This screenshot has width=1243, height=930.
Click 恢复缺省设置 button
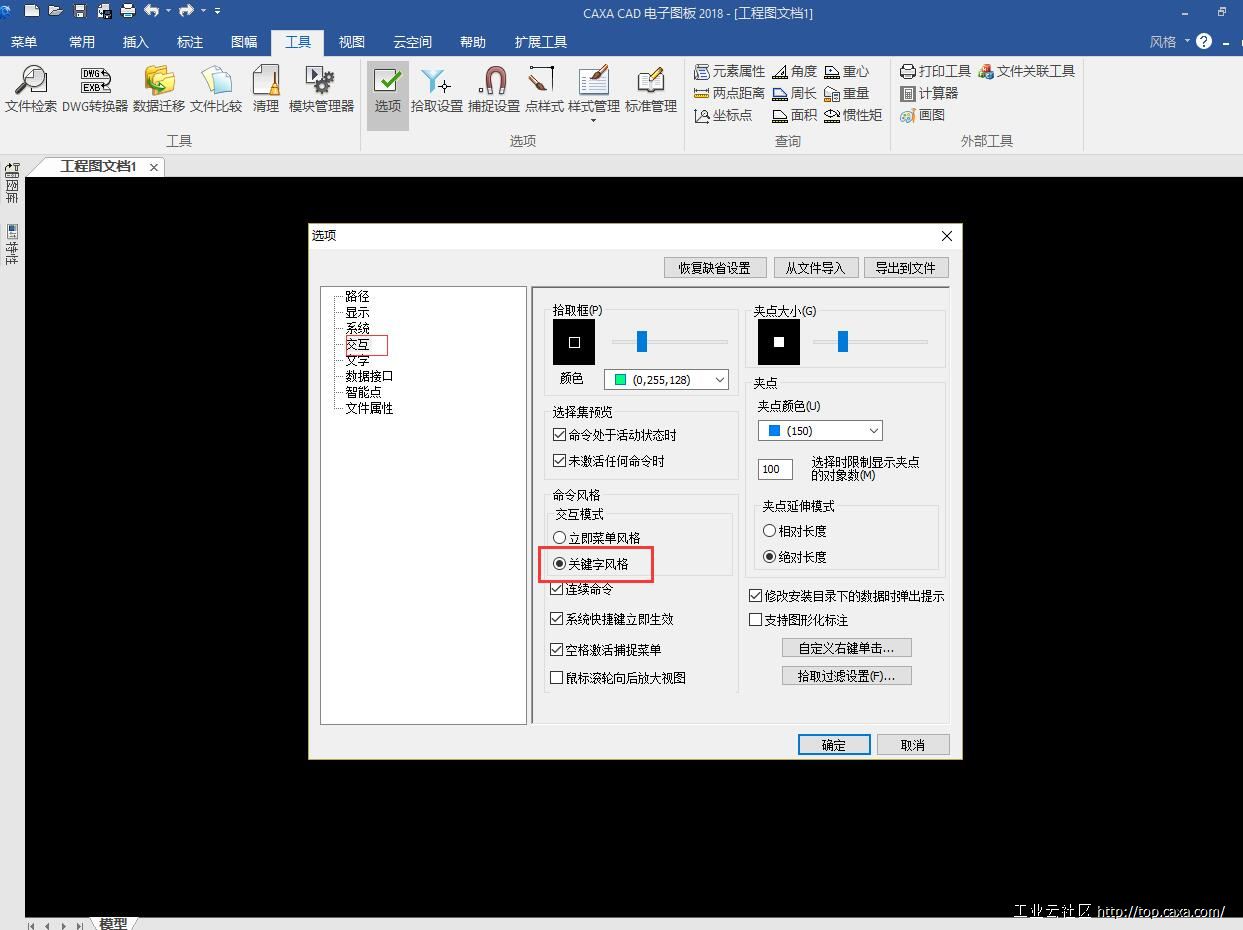tap(715, 268)
